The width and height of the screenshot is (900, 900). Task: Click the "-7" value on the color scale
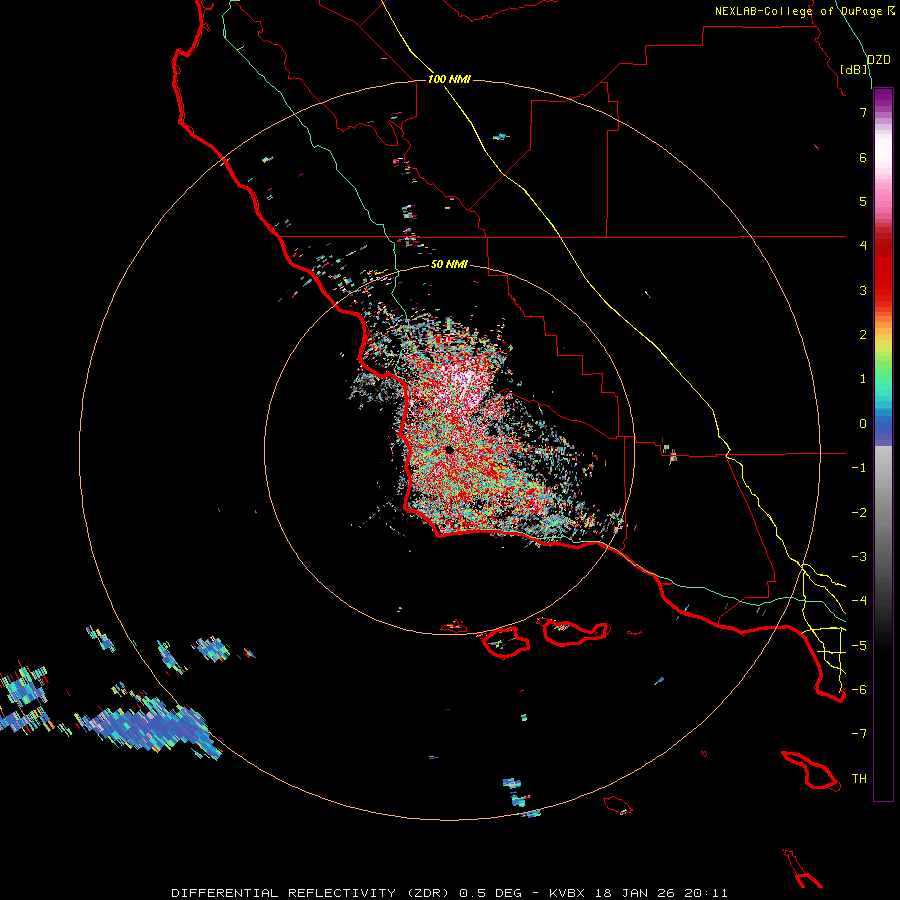(859, 734)
